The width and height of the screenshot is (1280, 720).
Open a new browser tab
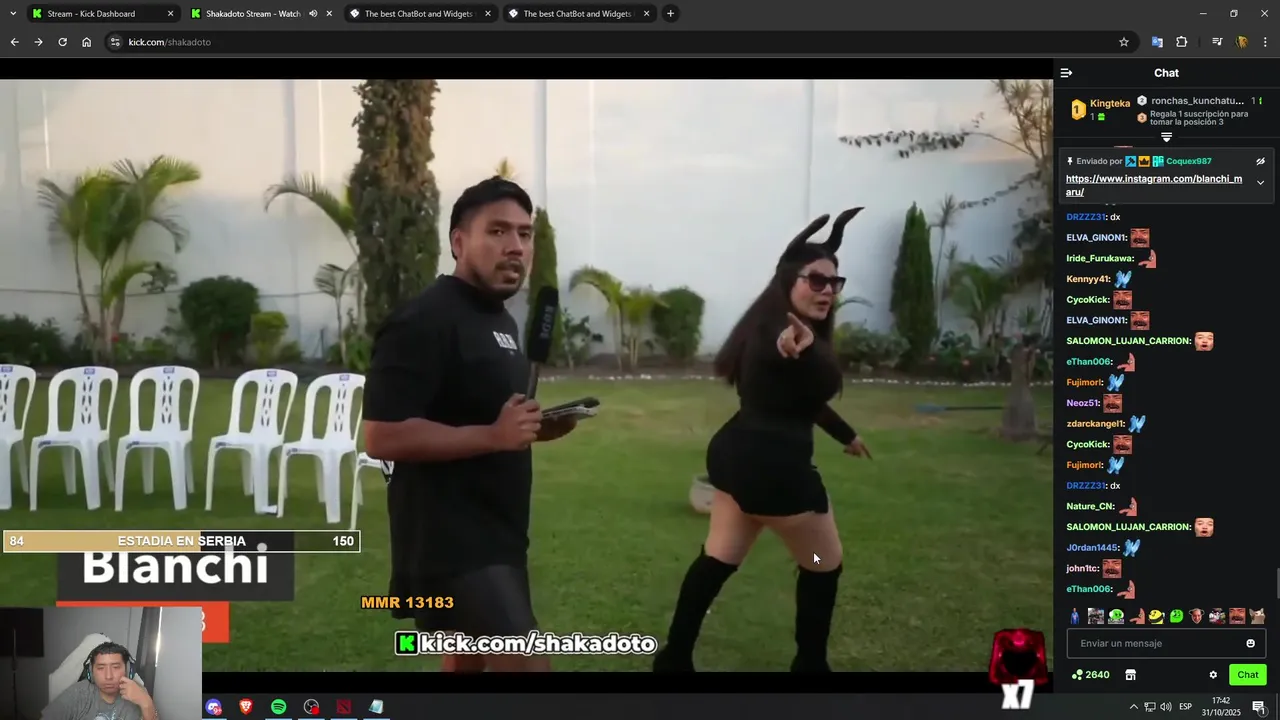[x=670, y=14]
